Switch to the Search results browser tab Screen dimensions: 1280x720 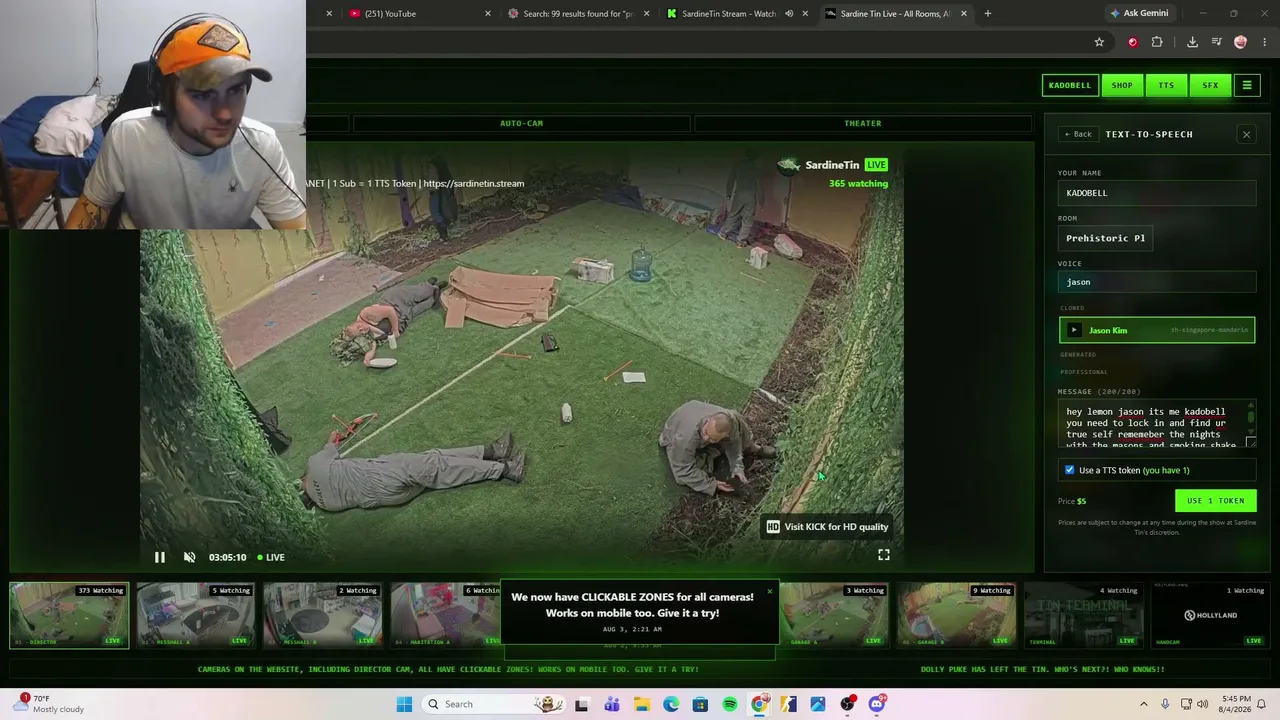579,14
